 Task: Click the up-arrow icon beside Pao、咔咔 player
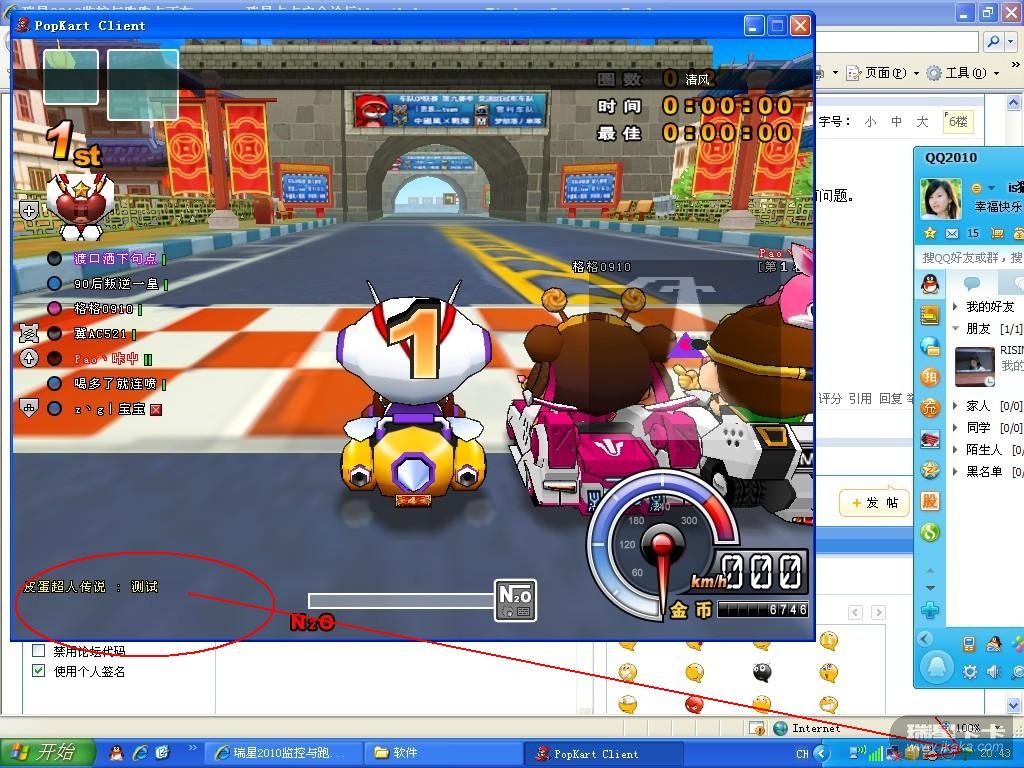coord(29,358)
